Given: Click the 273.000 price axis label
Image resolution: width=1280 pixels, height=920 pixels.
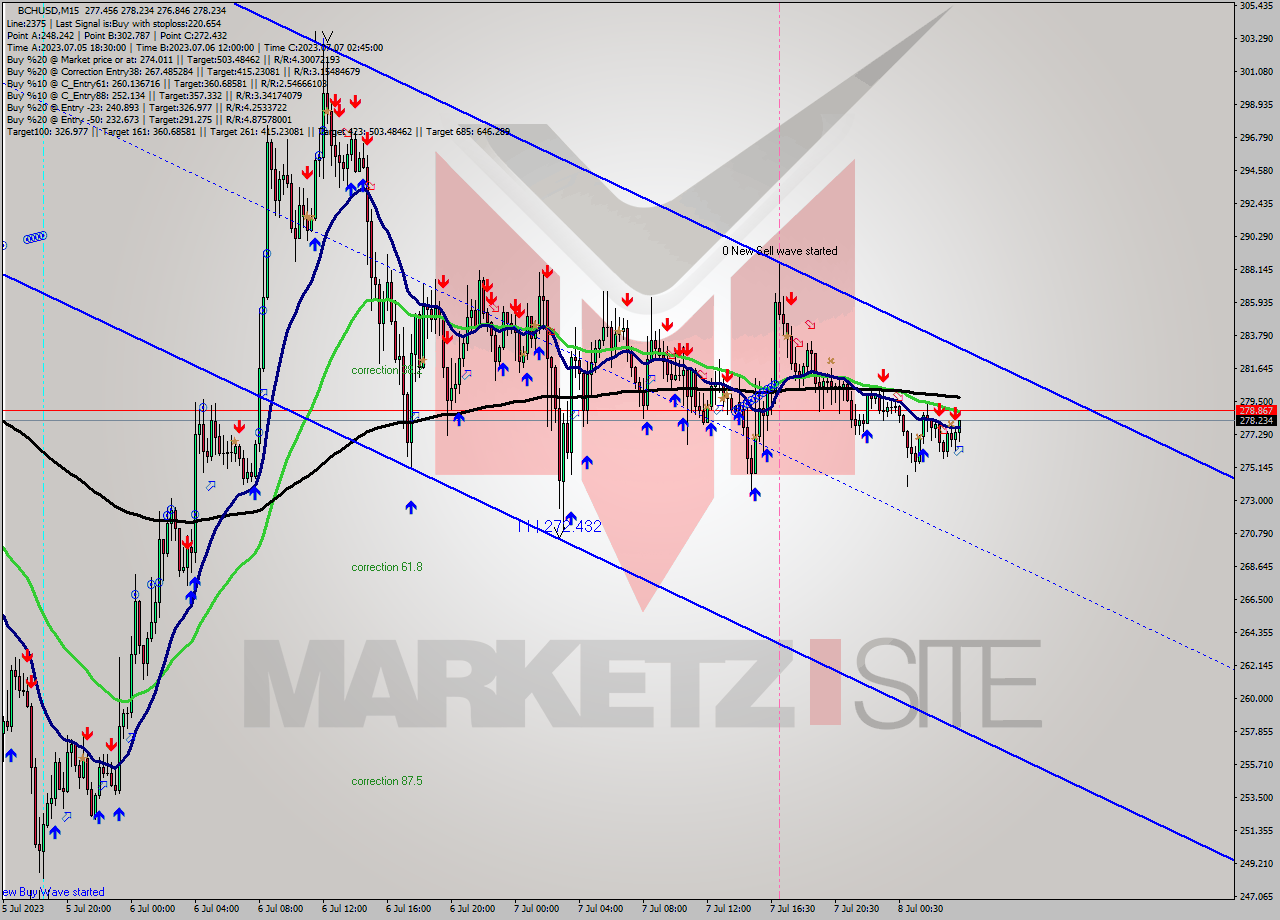Looking at the screenshot, I should tap(1256, 501).
